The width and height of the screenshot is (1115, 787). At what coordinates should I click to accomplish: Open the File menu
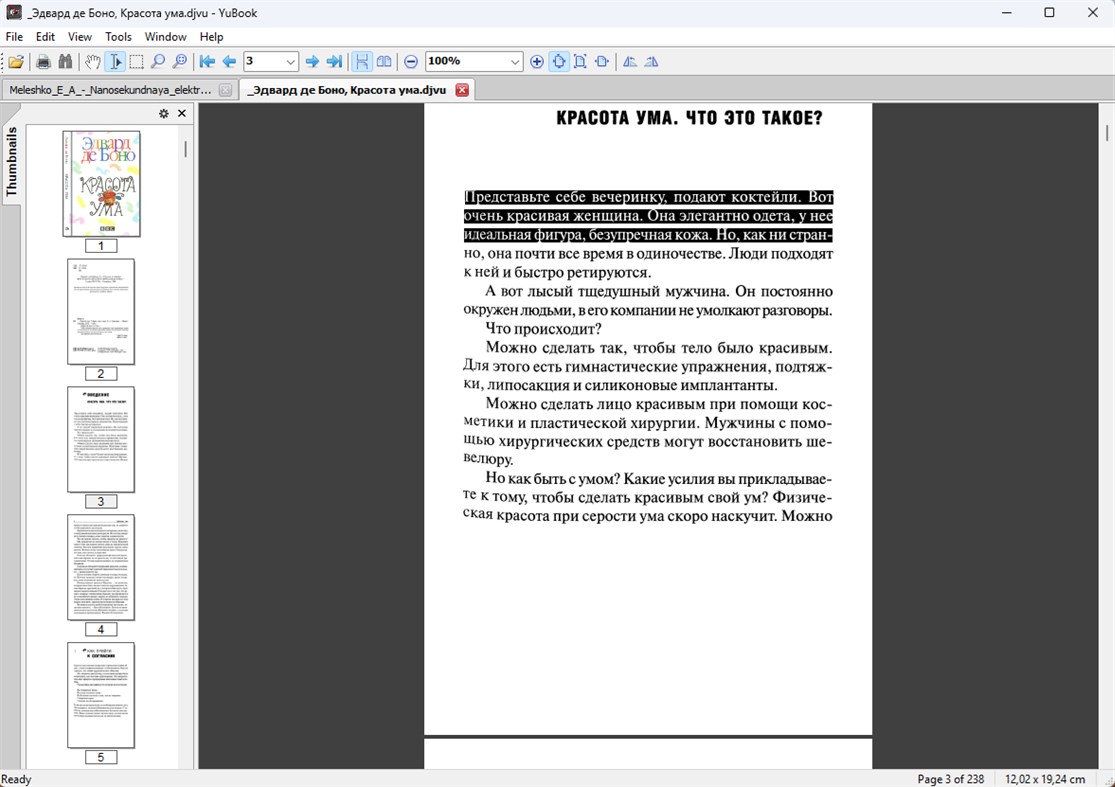tap(14, 36)
